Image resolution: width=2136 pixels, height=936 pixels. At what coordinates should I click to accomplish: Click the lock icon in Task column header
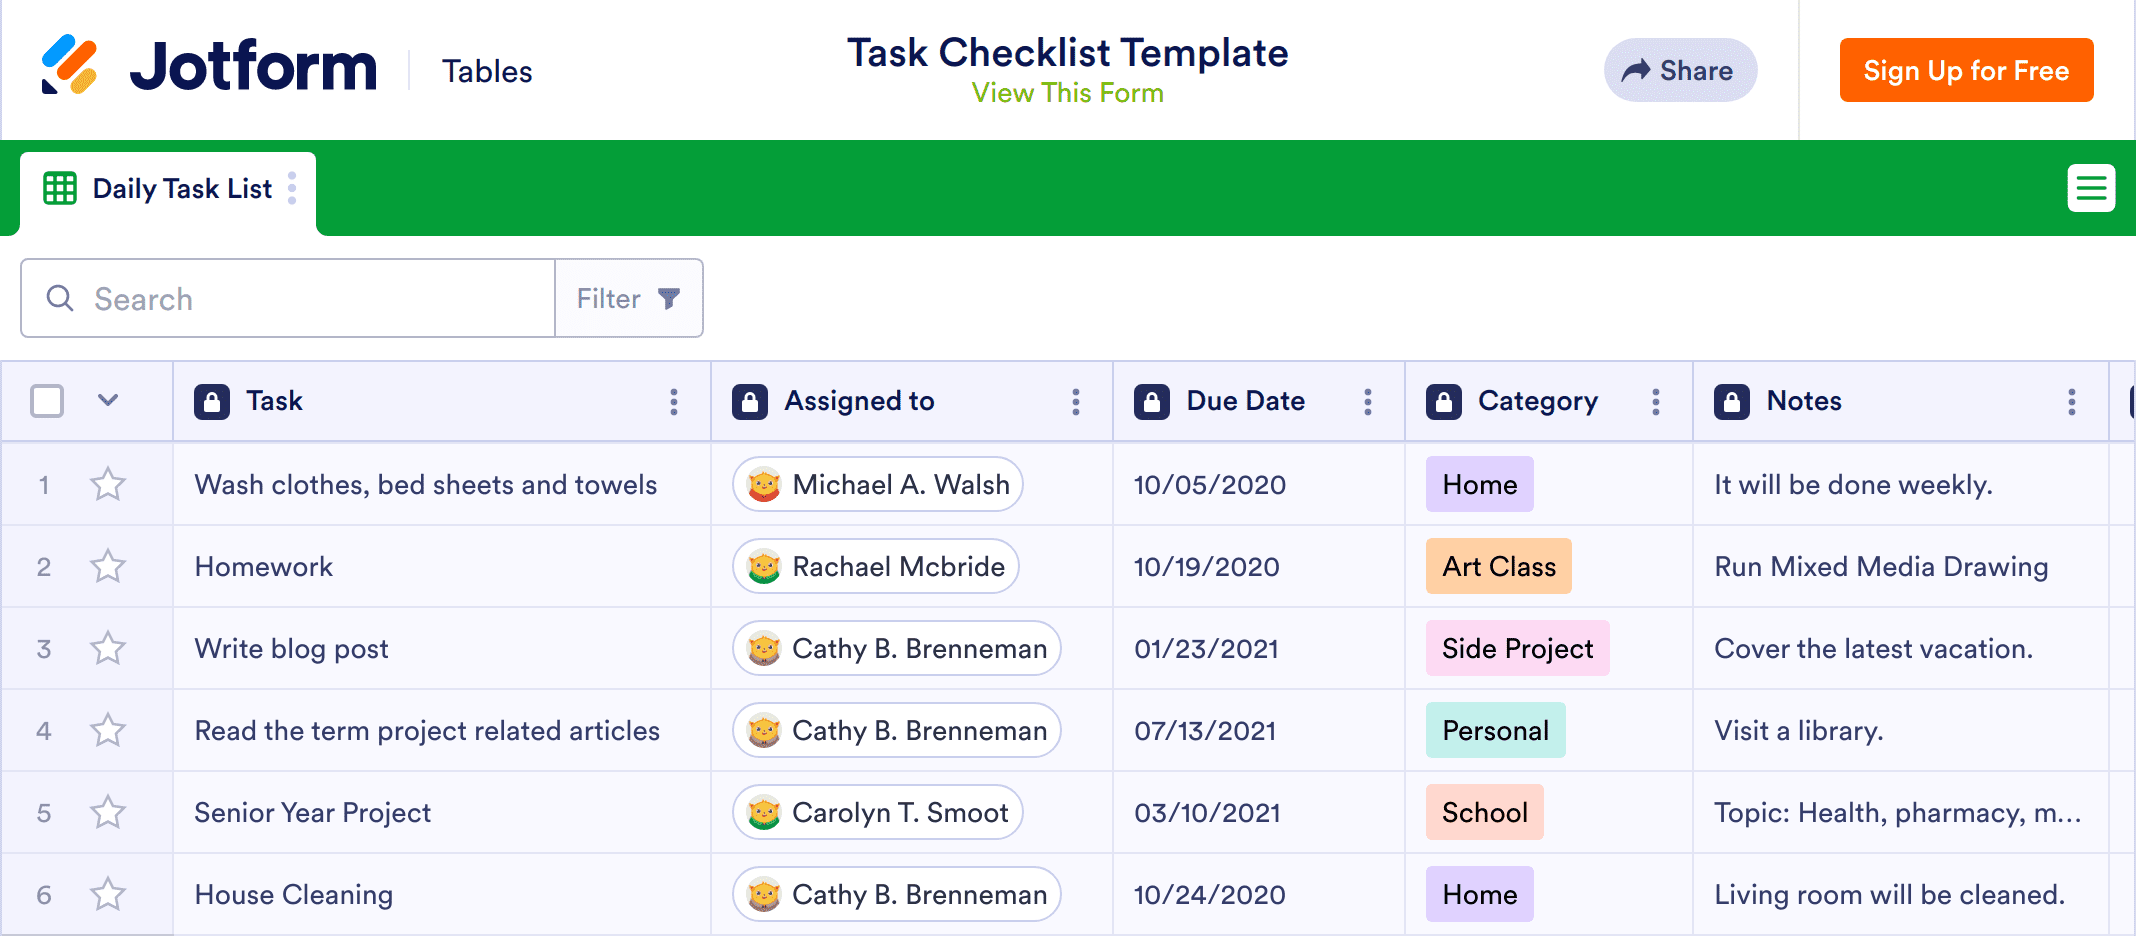212,402
